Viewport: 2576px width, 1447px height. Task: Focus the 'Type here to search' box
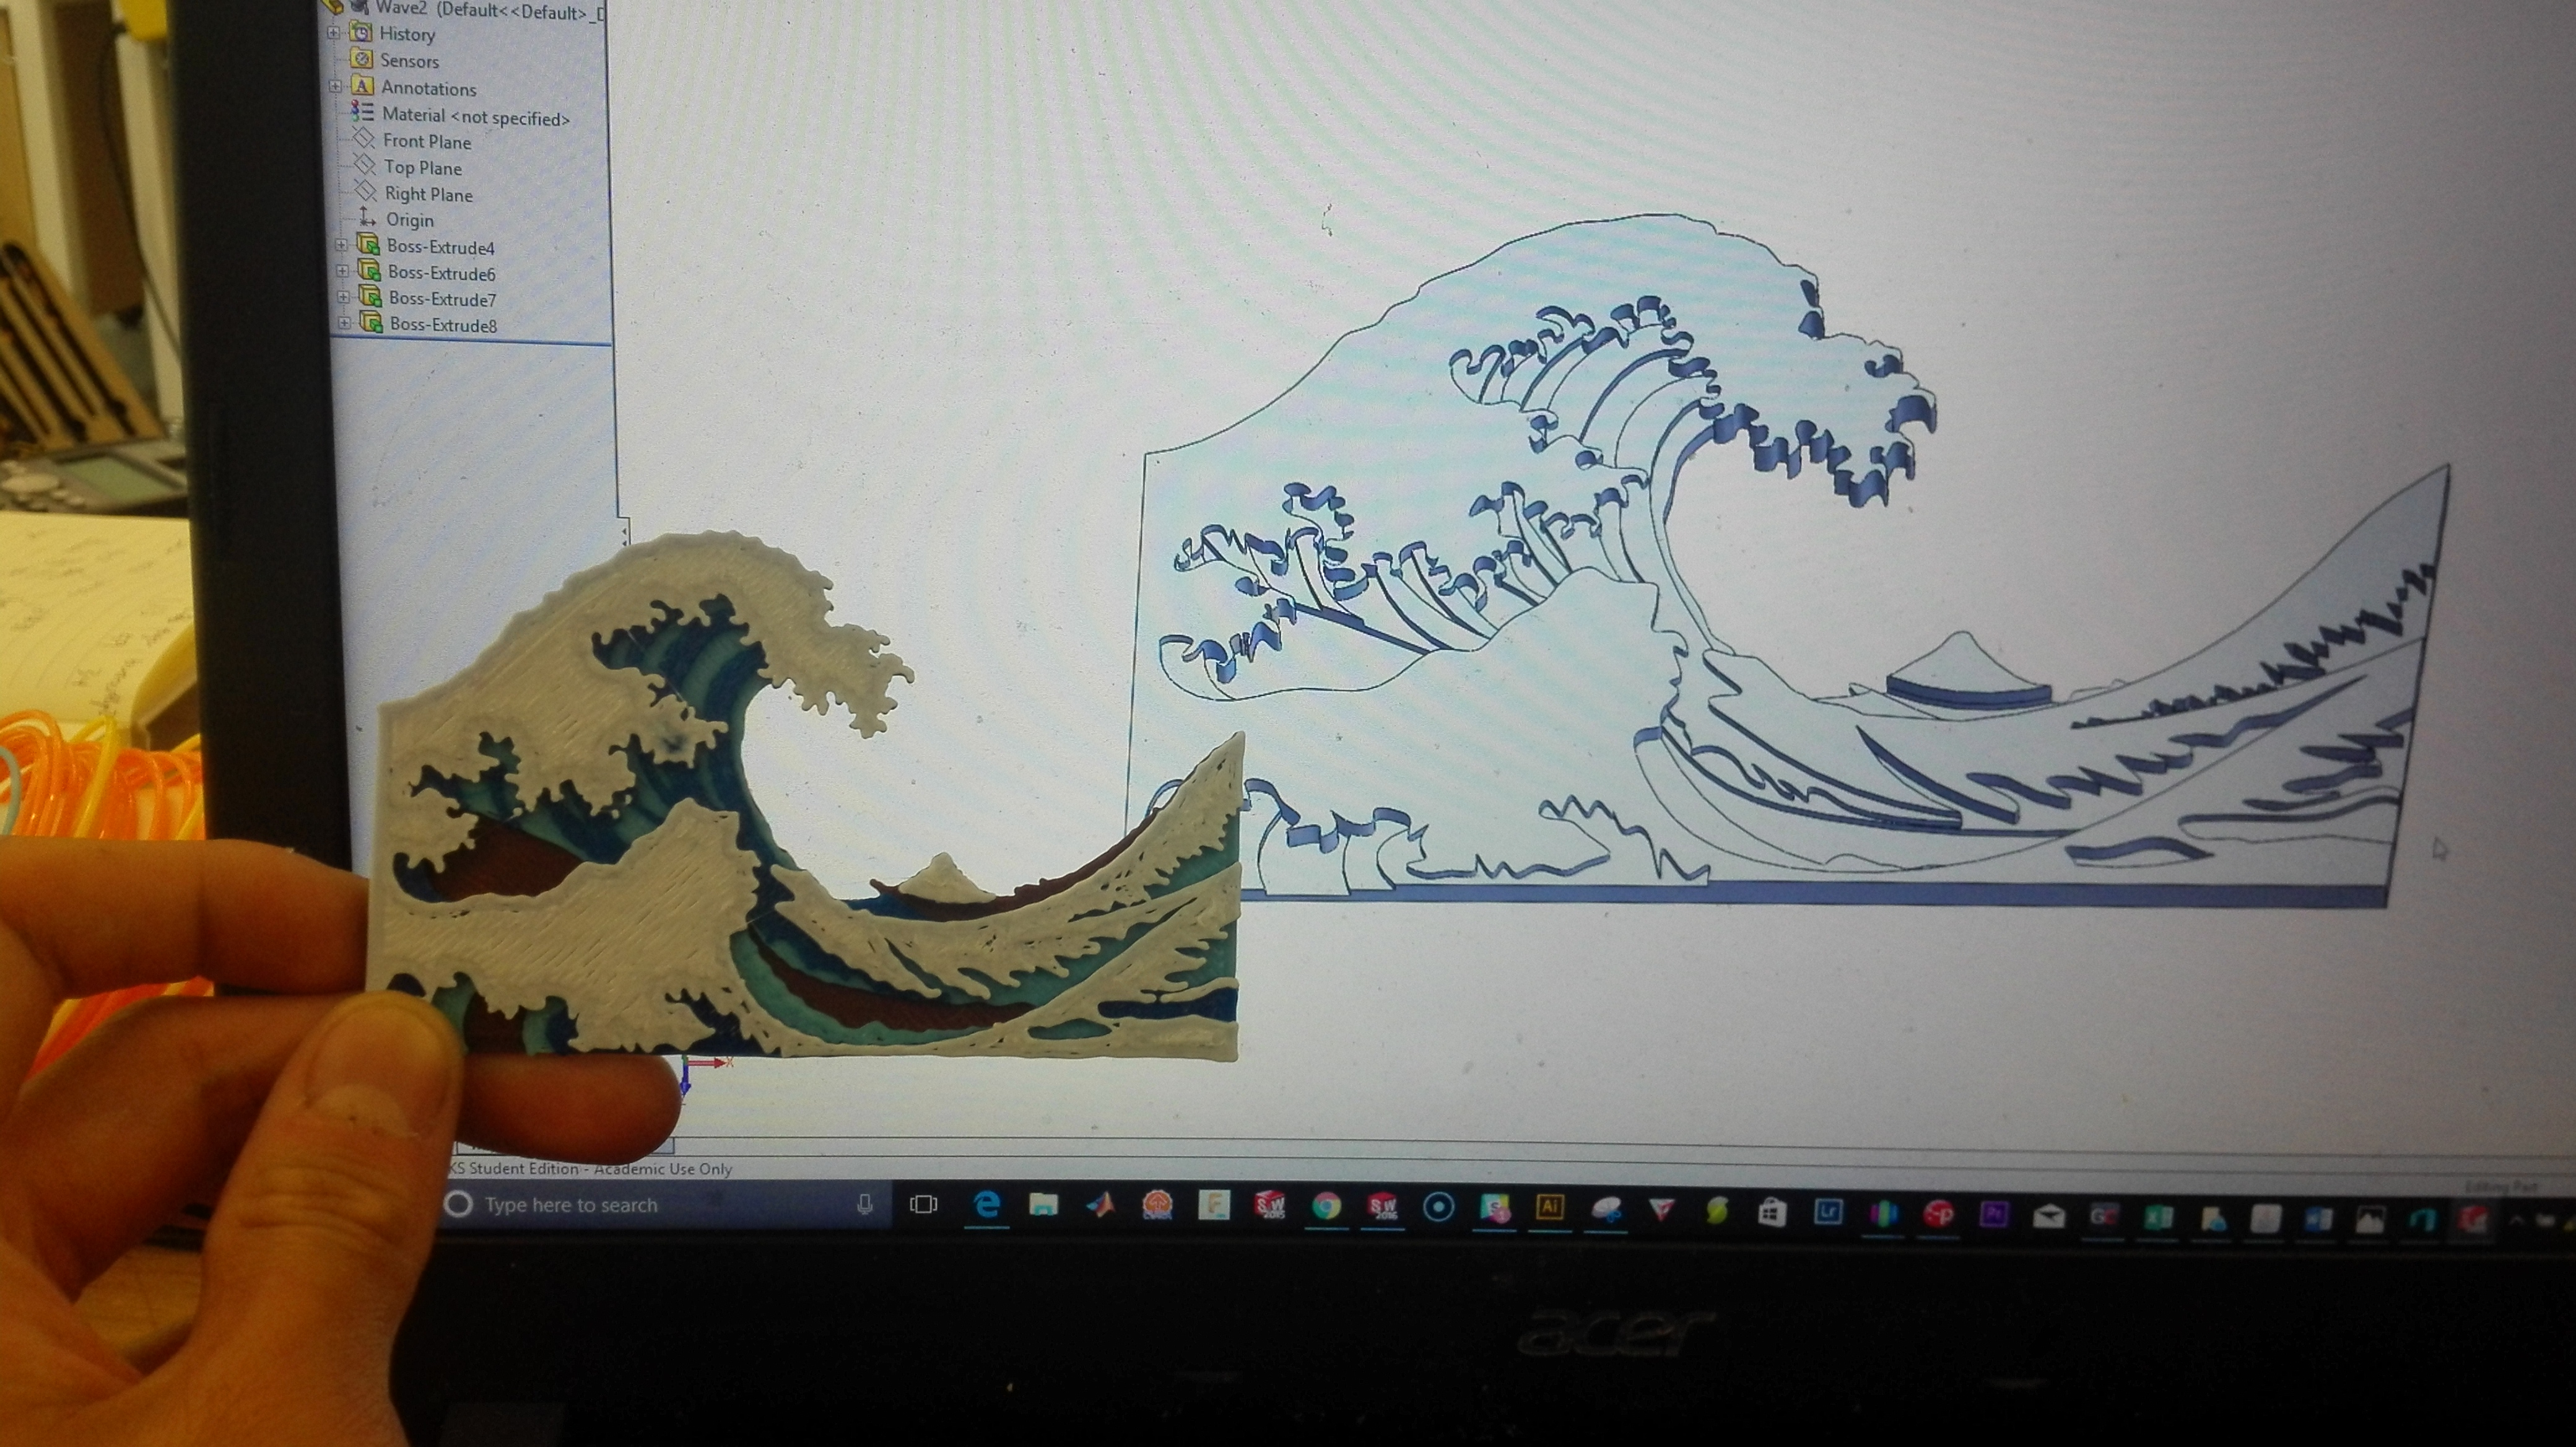coord(665,1205)
